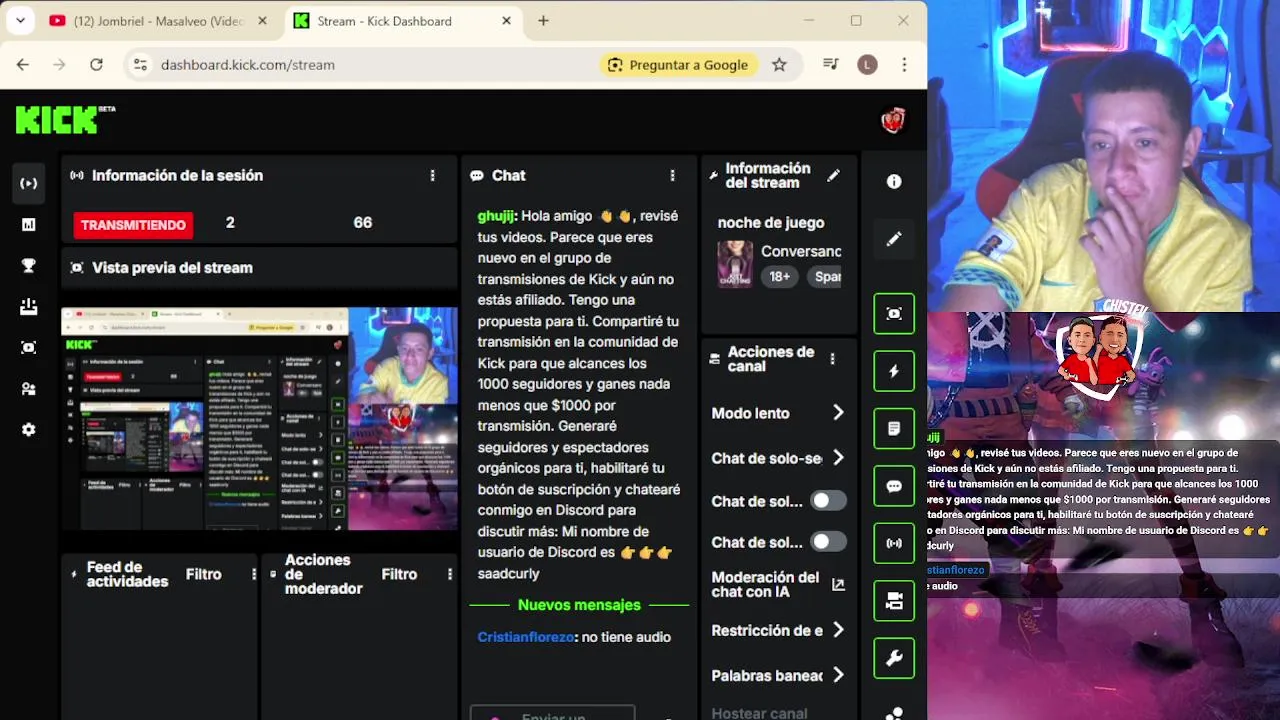
Task: Click the Cristianflorezo username in chat
Action: [526, 636]
